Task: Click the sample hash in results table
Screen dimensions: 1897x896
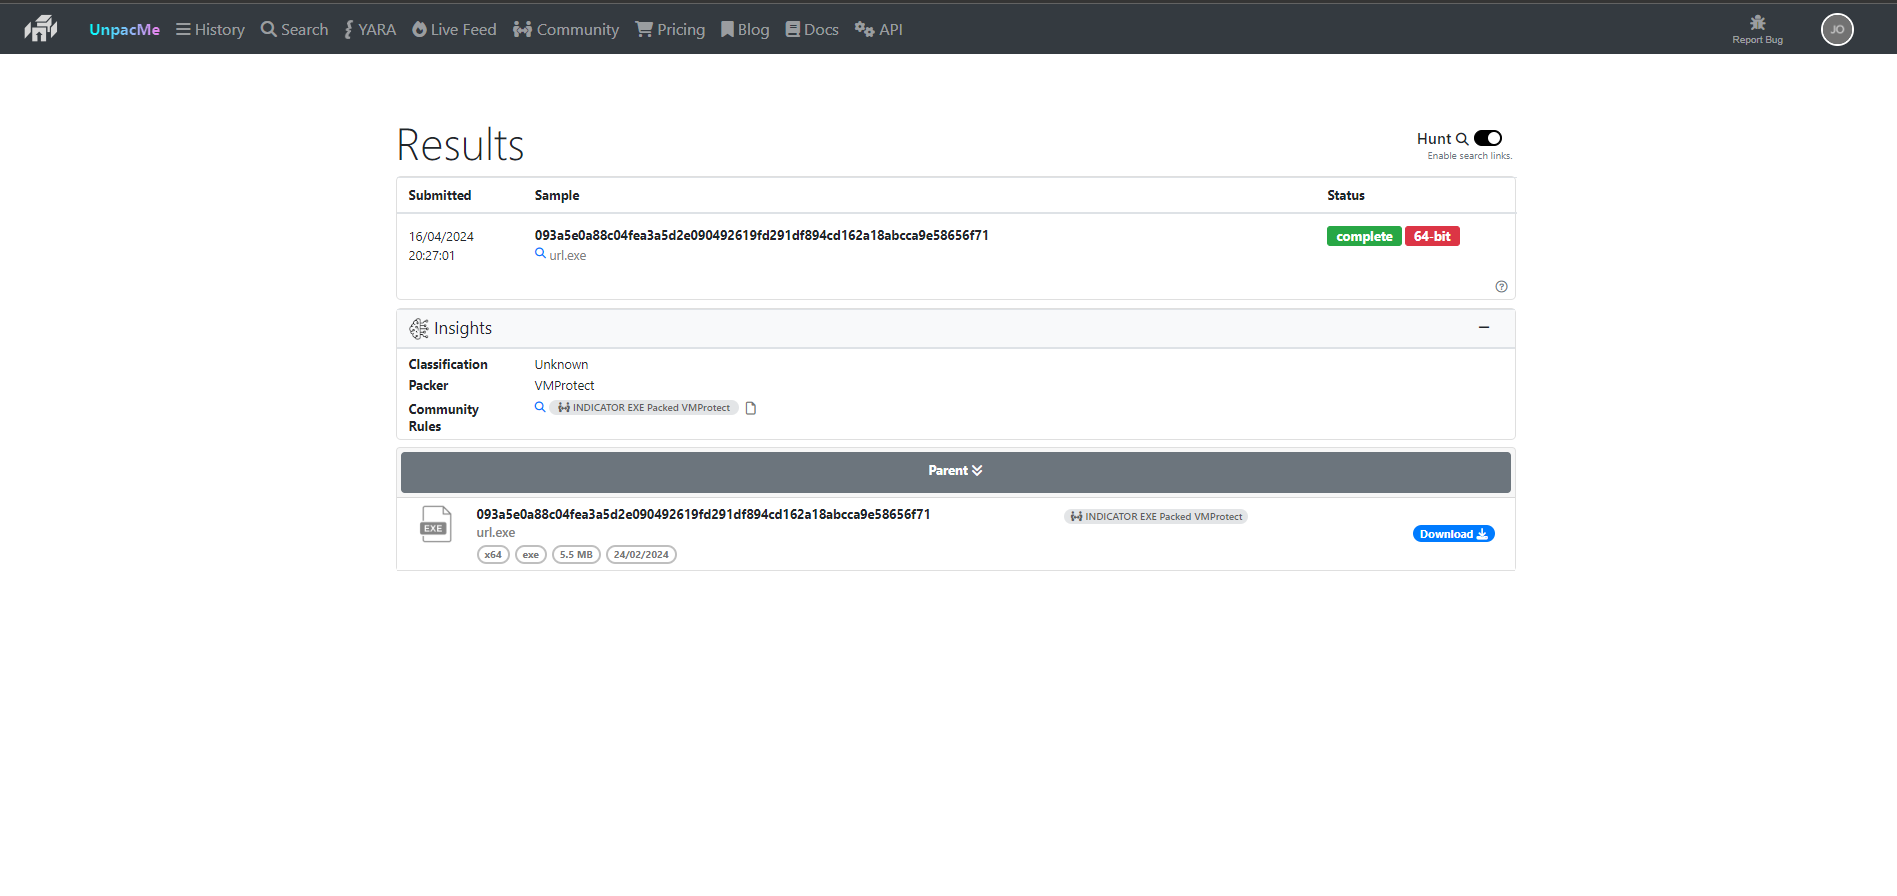Action: tap(761, 236)
